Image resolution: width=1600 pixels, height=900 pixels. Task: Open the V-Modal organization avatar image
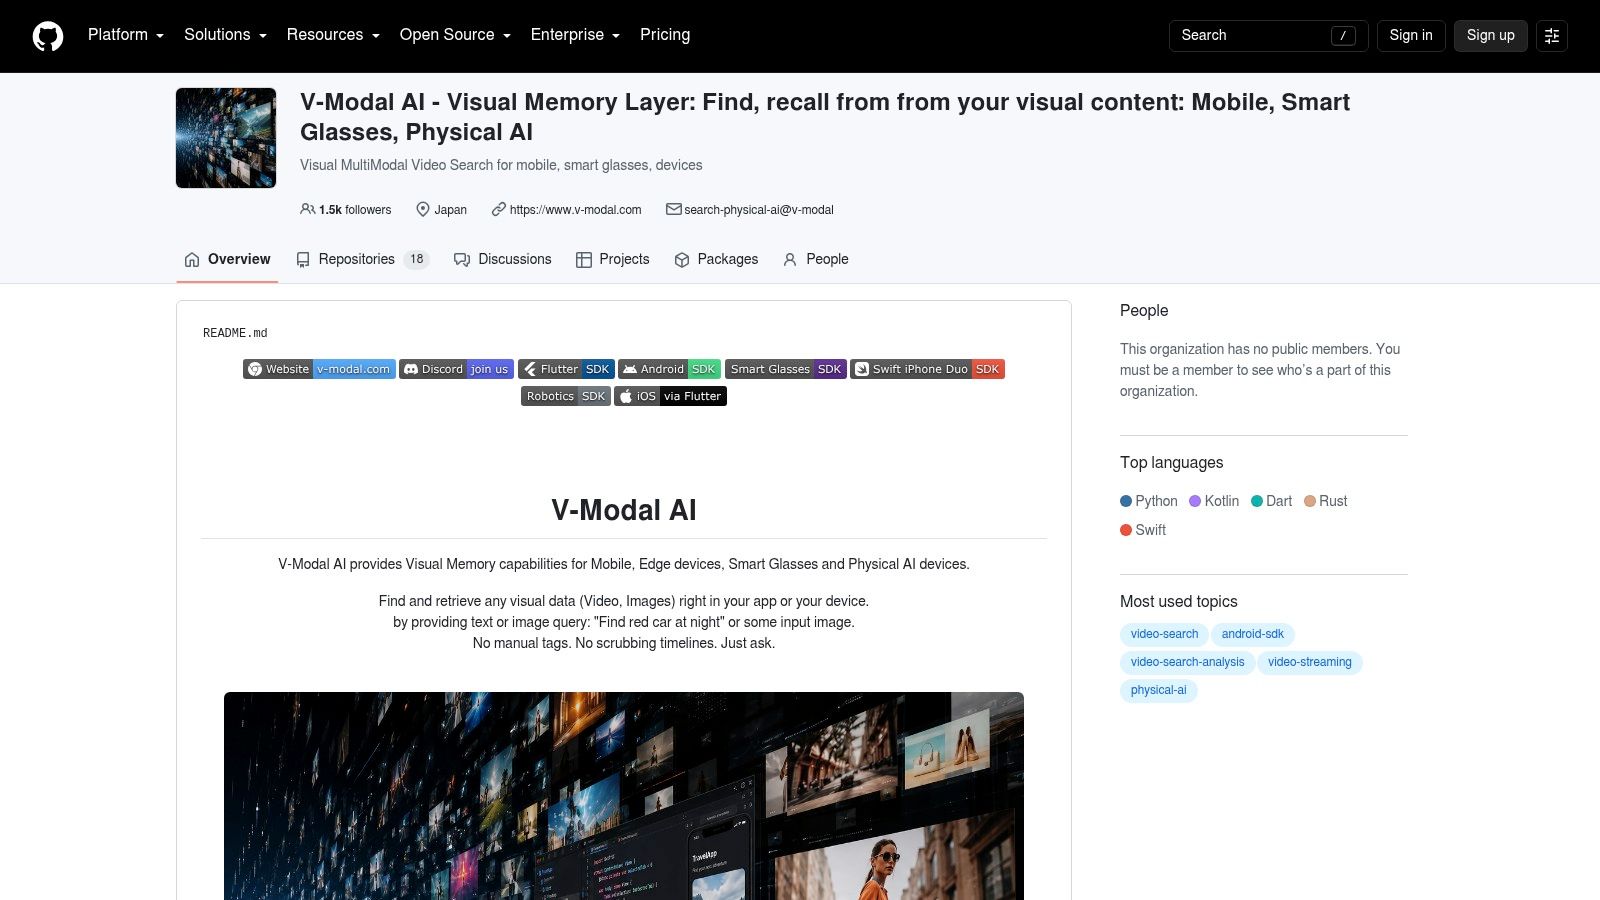click(x=226, y=138)
